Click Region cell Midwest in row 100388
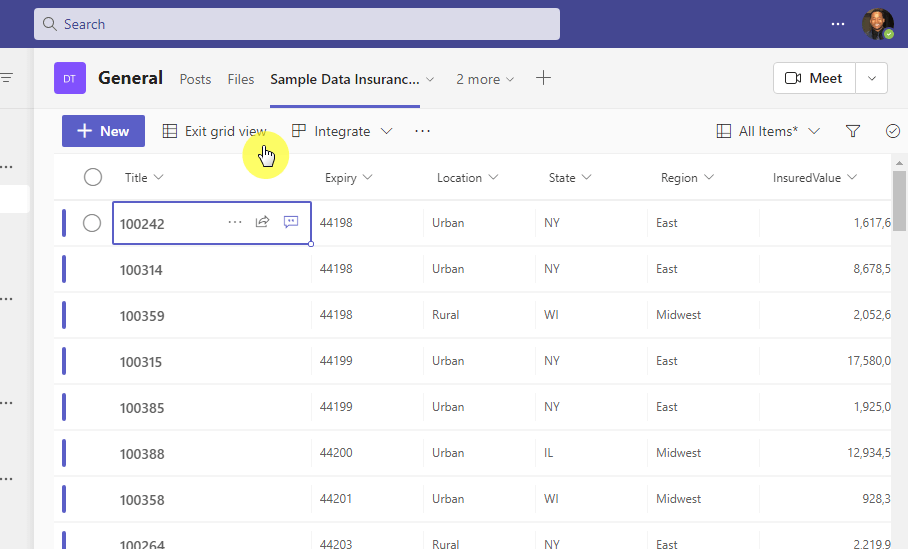908x549 pixels. 703,453
